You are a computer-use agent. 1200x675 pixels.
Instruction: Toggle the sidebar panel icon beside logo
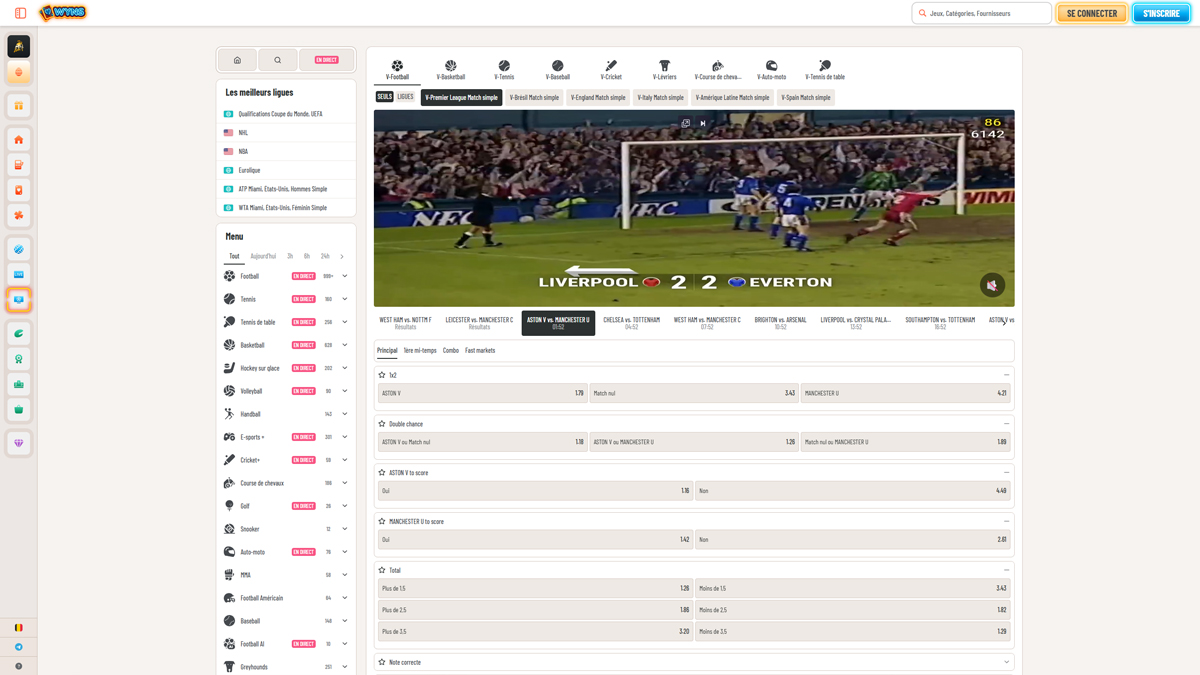20,13
